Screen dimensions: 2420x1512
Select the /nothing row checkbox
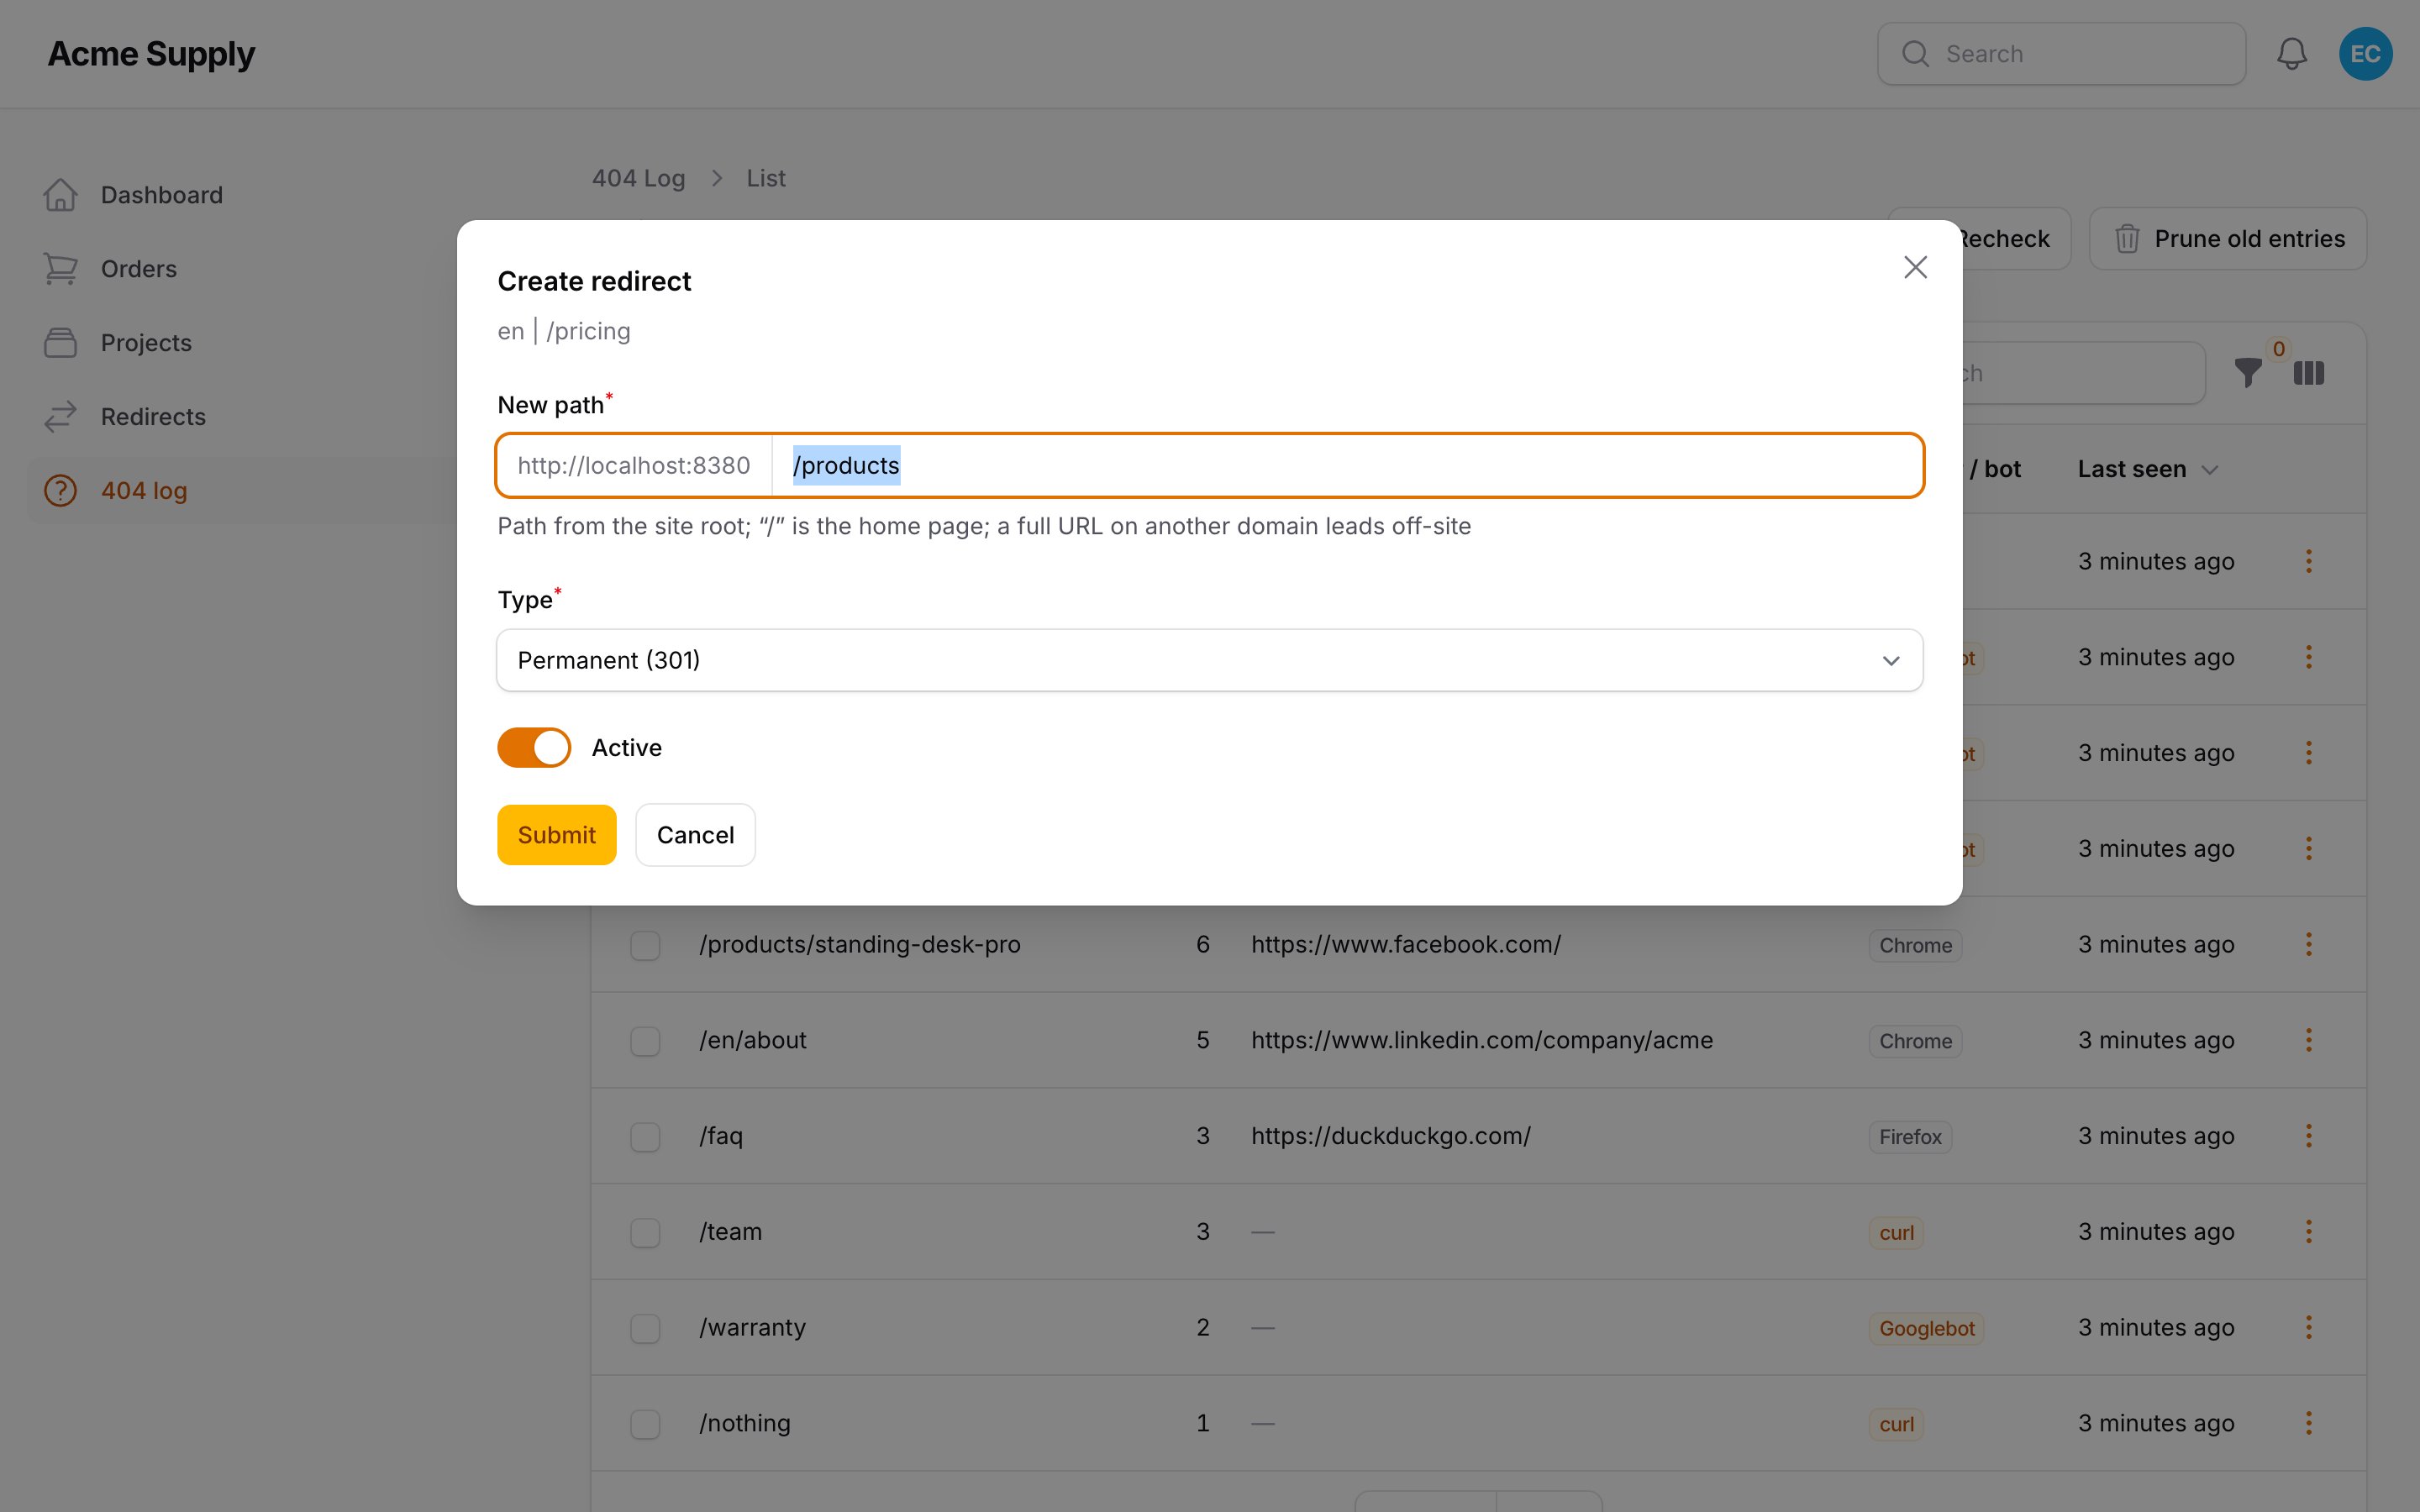645,1424
